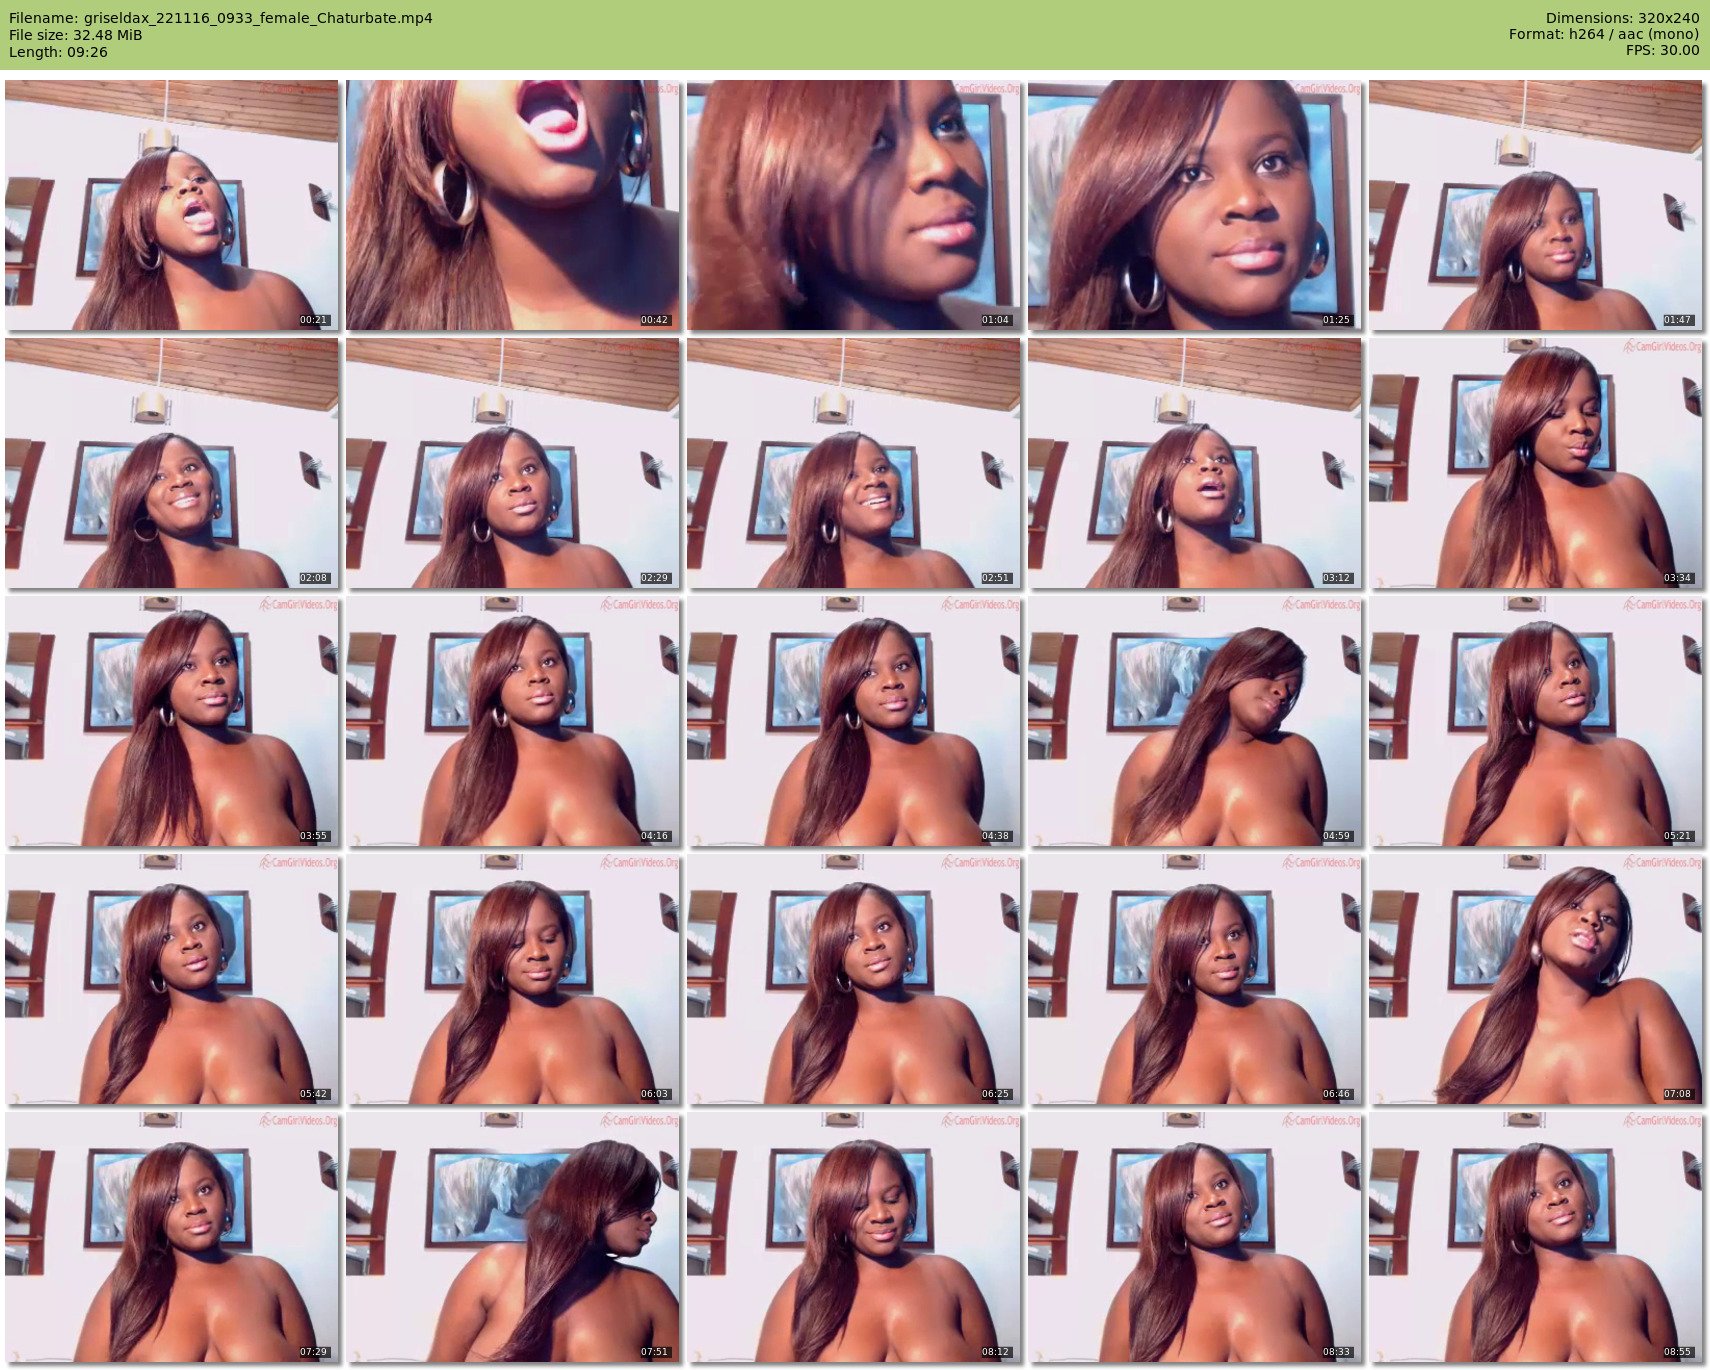Click the 'Format: h264 / aac (mono)' text

click(x=1604, y=34)
